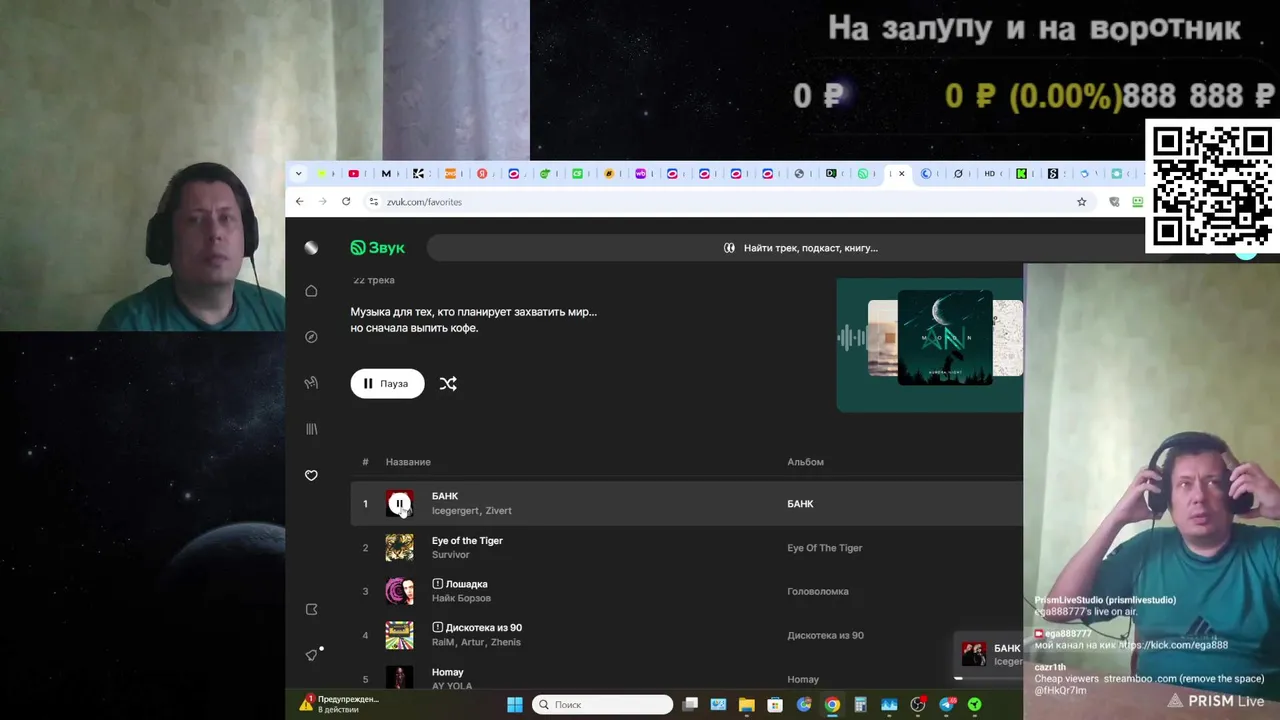Open Microsoft Store from the taskbar
This screenshot has width=1280, height=720.
(775, 705)
